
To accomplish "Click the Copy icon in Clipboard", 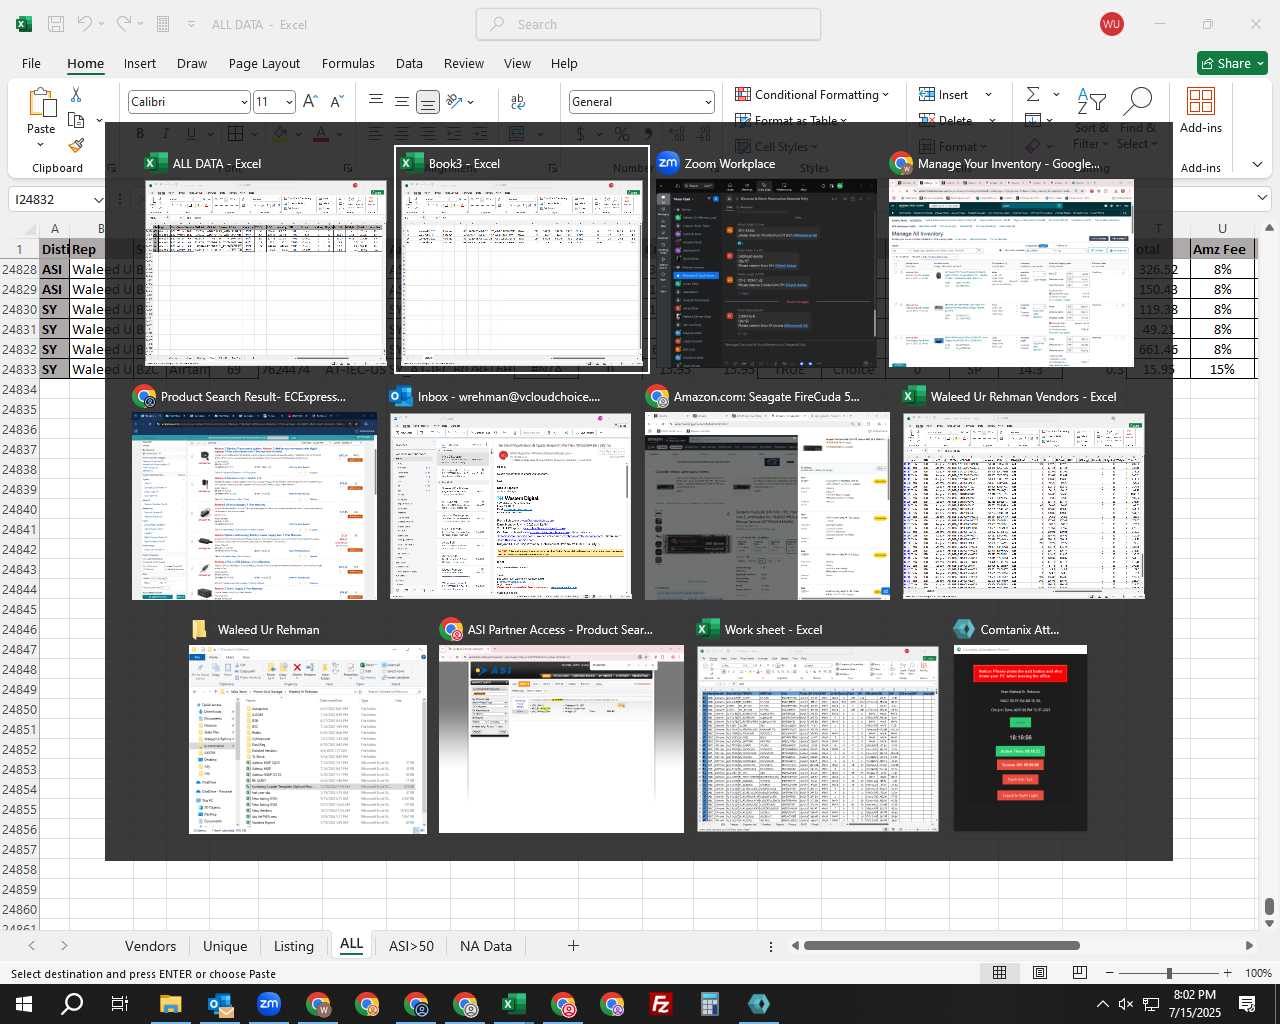I will (76, 120).
